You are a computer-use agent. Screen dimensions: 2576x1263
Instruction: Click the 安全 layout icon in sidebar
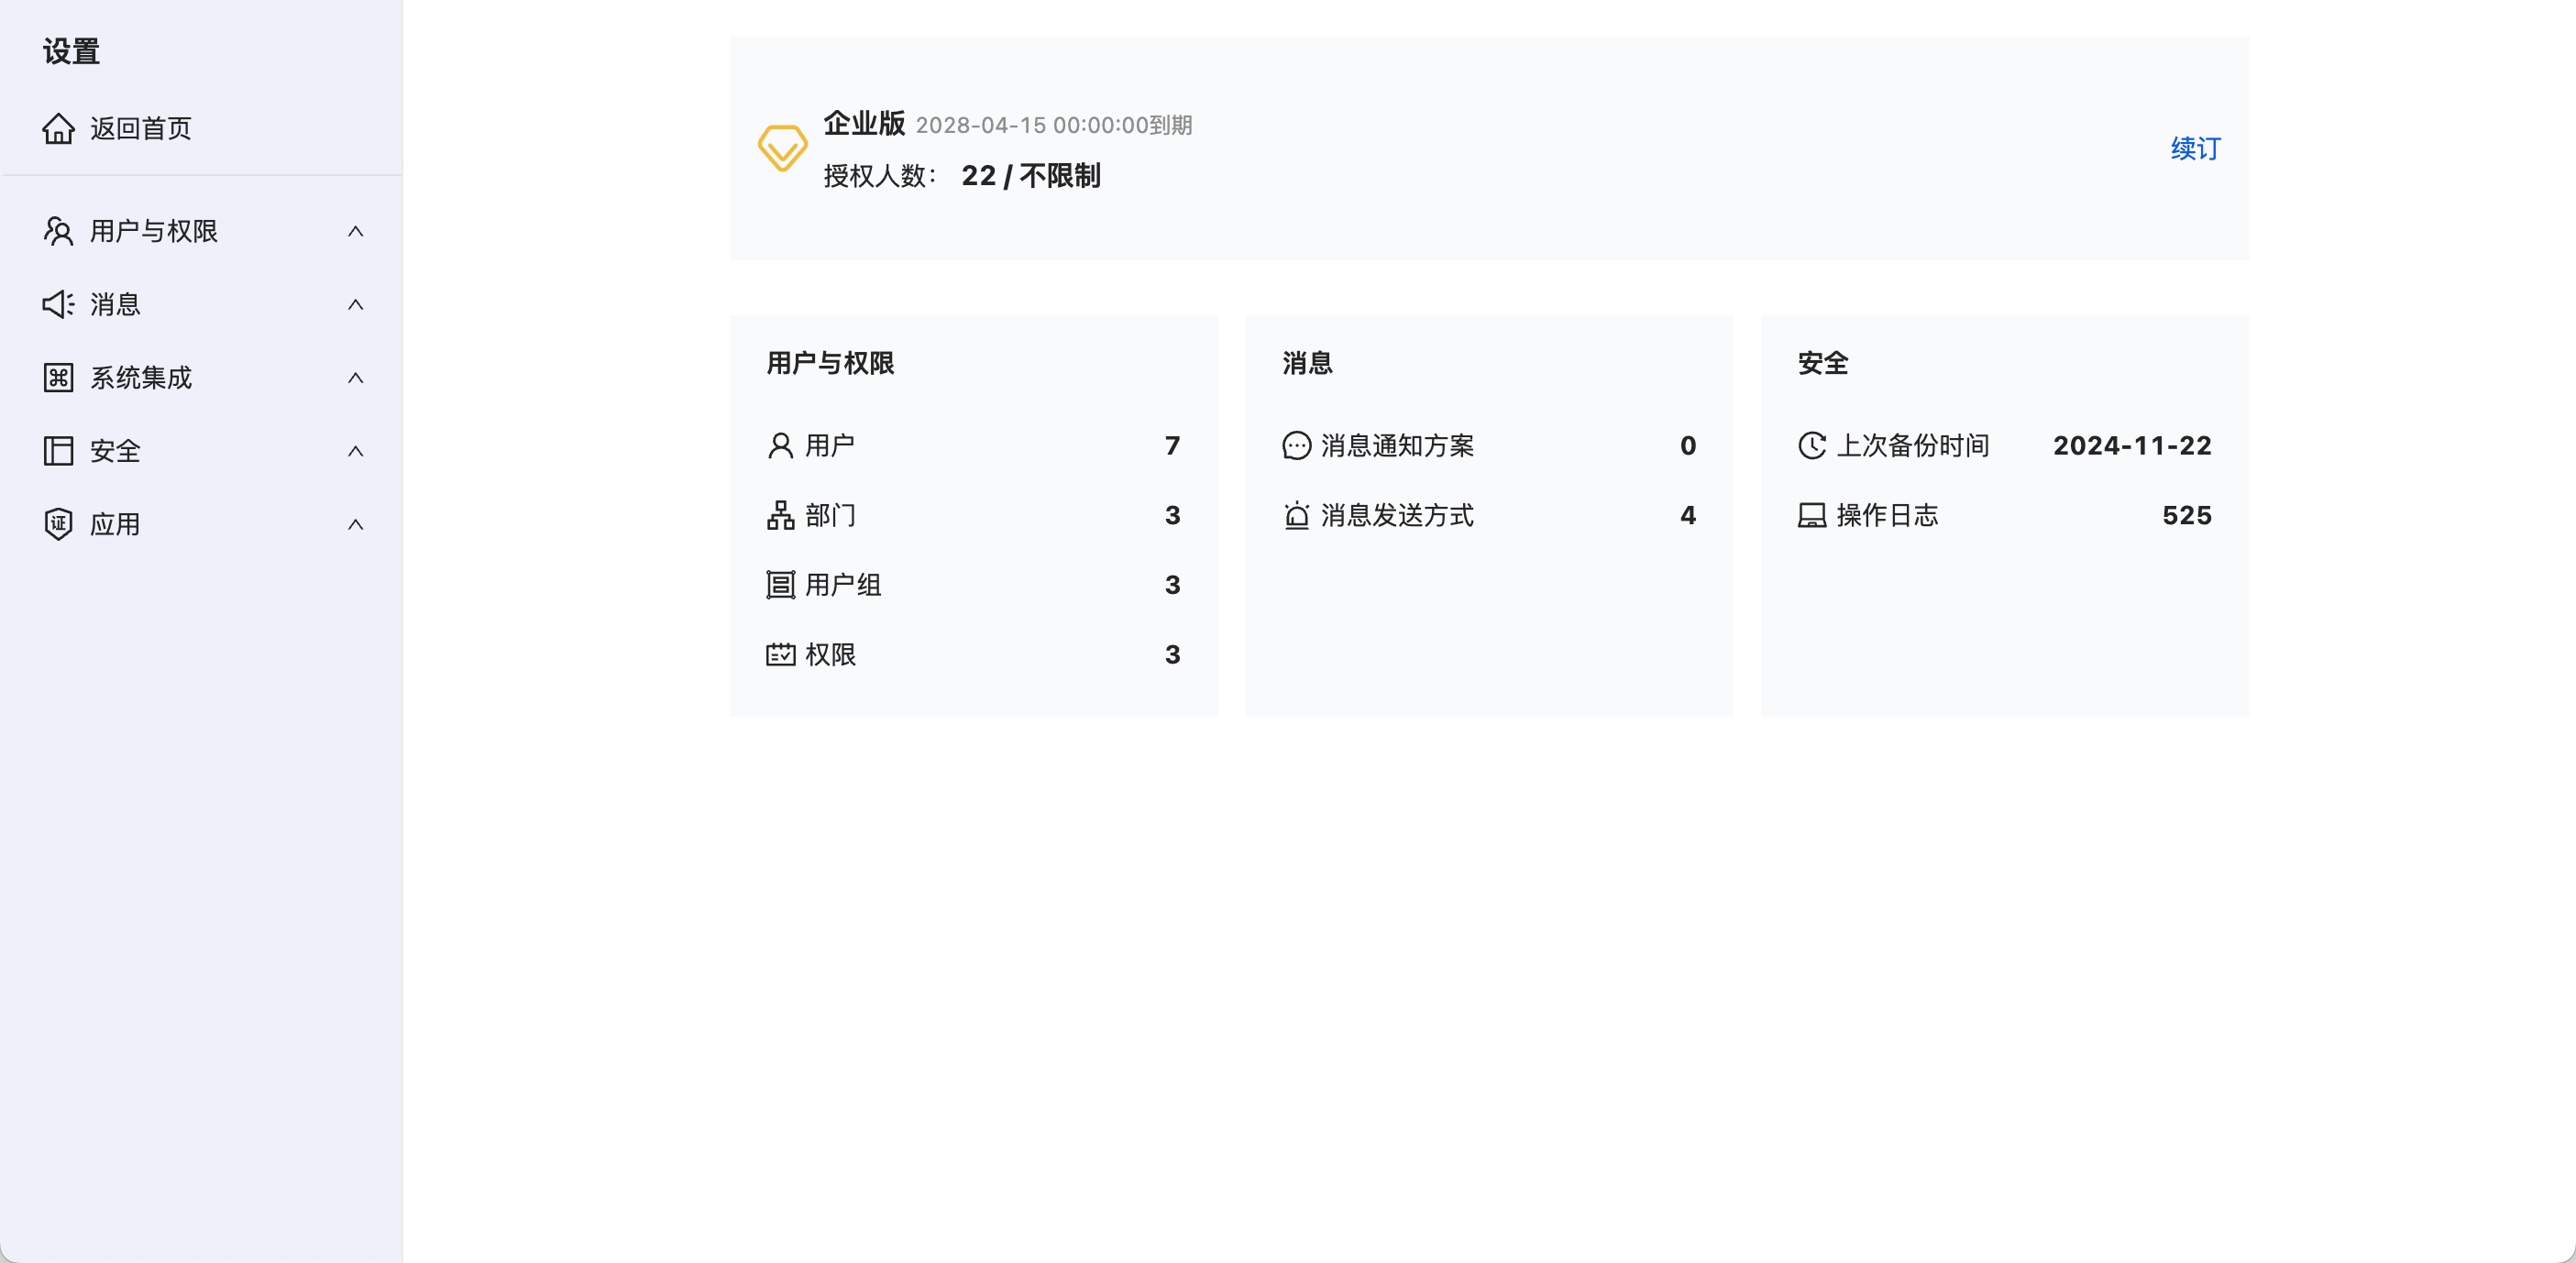tap(58, 451)
